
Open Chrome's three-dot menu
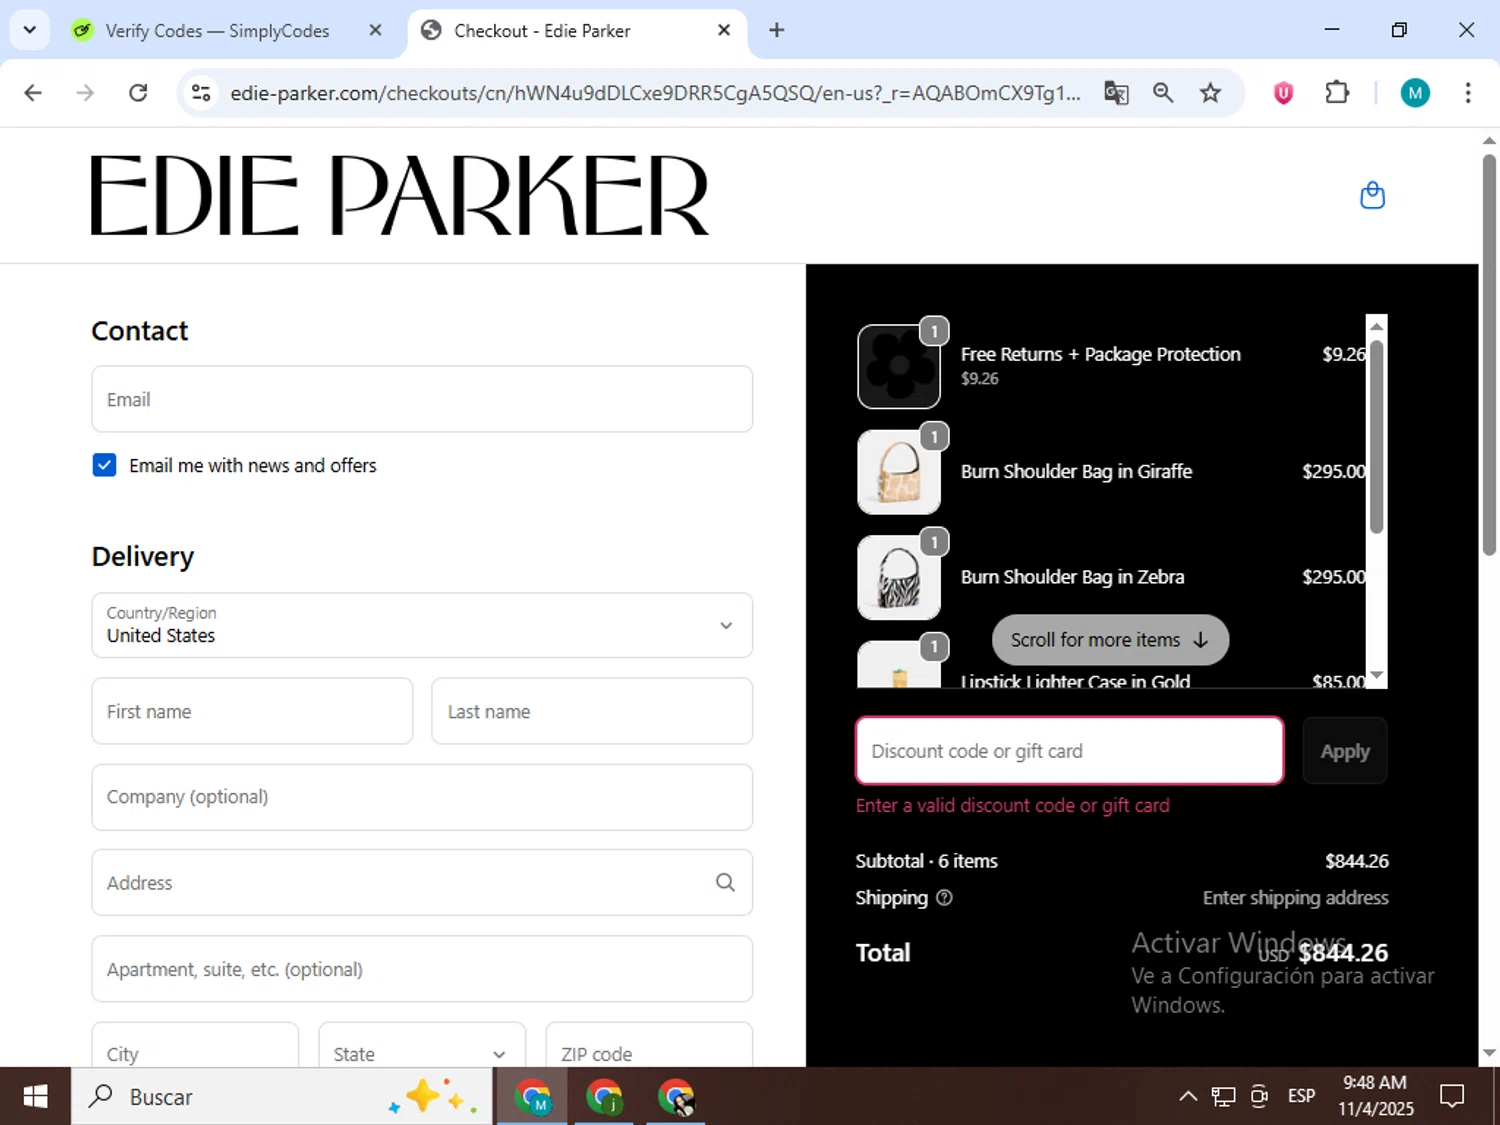point(1467,93)
